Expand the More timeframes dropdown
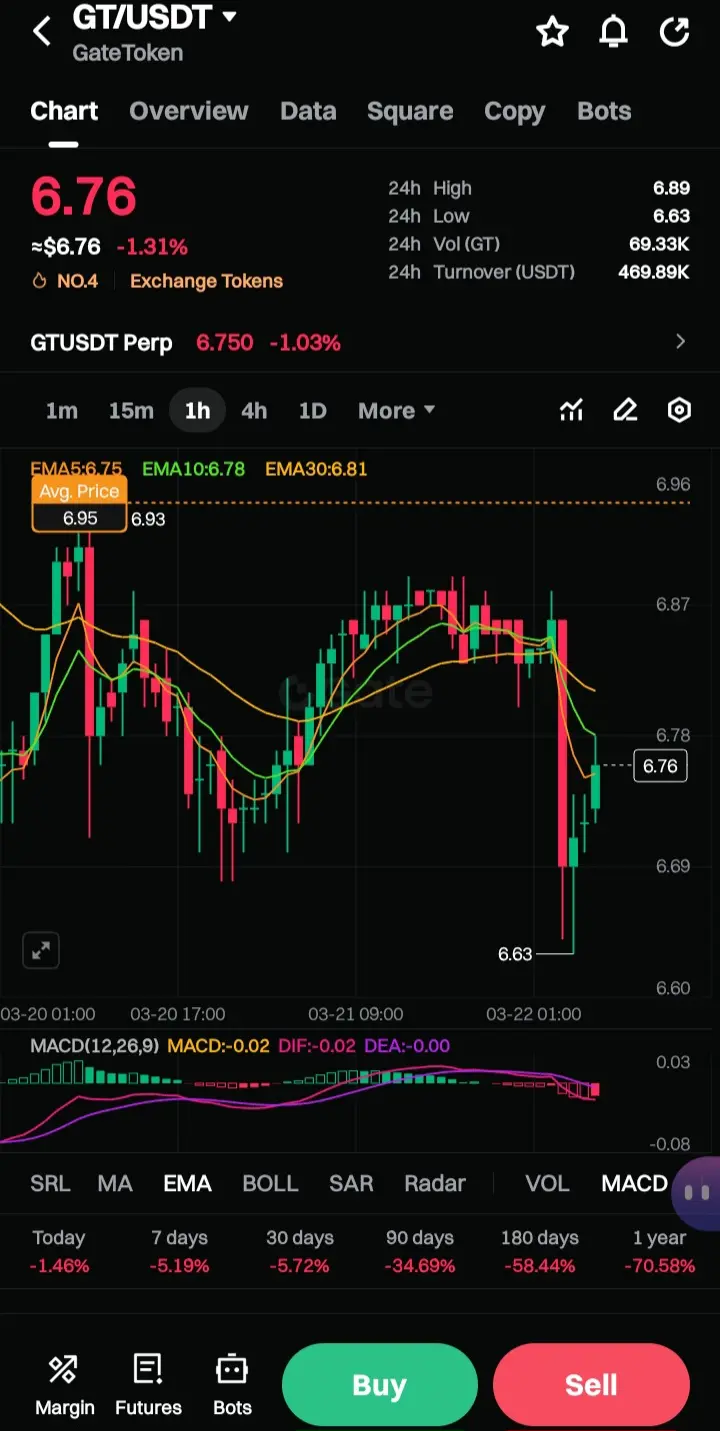 (x=397, y=411)
